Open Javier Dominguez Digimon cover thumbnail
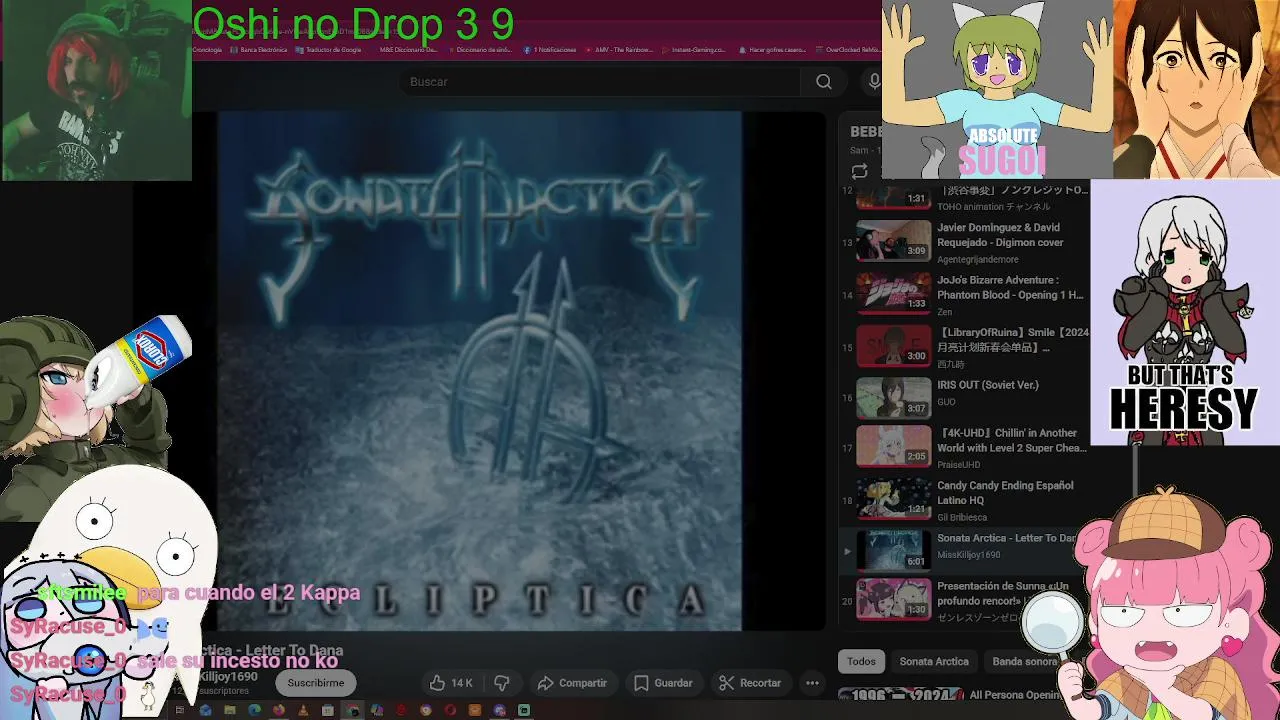This screenshot has height=720, width=1280. [893, 240]
